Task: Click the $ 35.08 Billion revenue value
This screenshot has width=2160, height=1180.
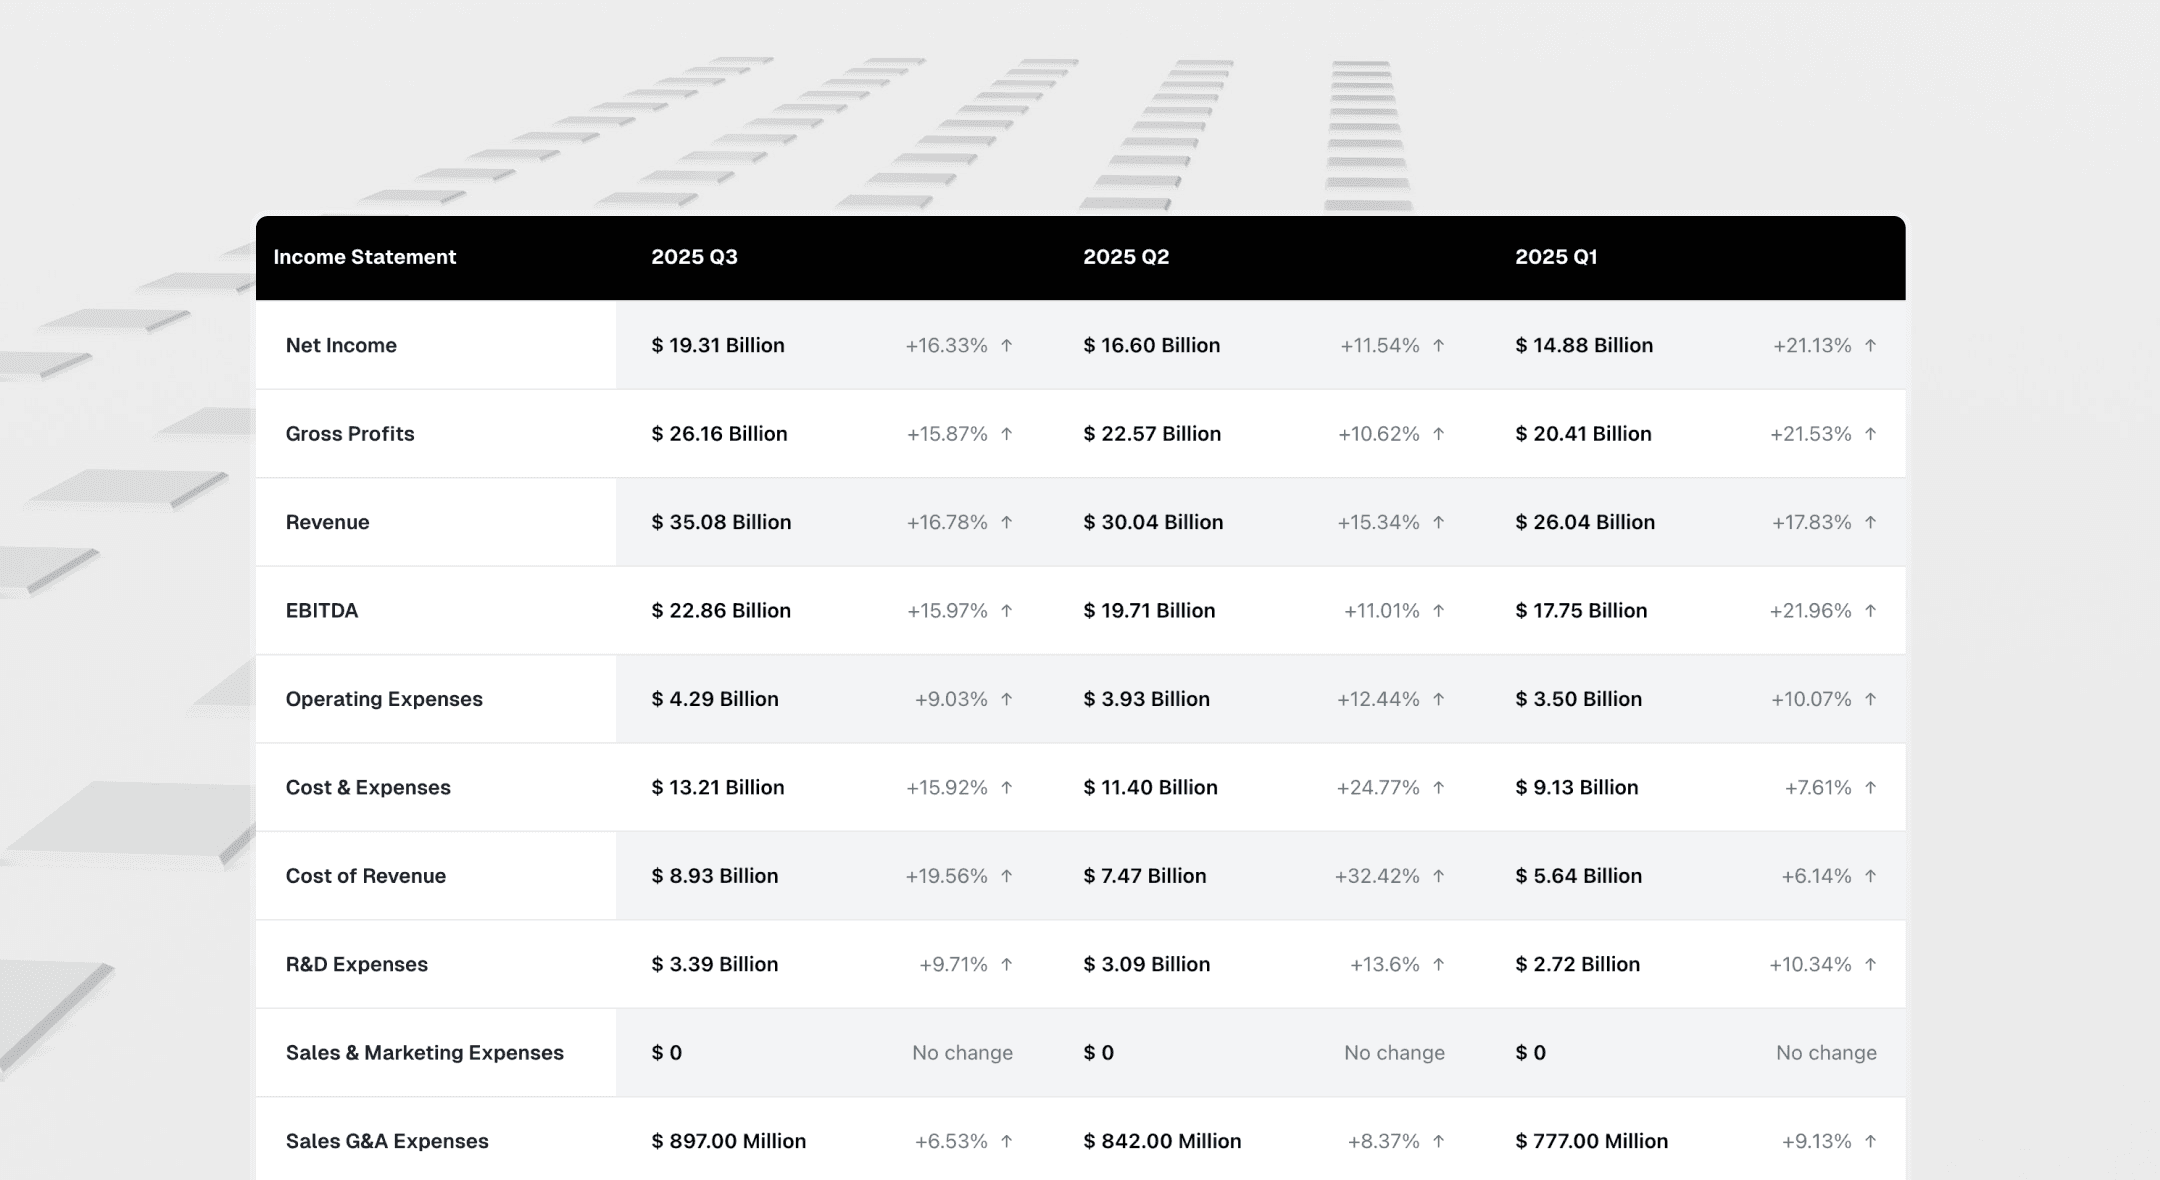Action: 721,522
